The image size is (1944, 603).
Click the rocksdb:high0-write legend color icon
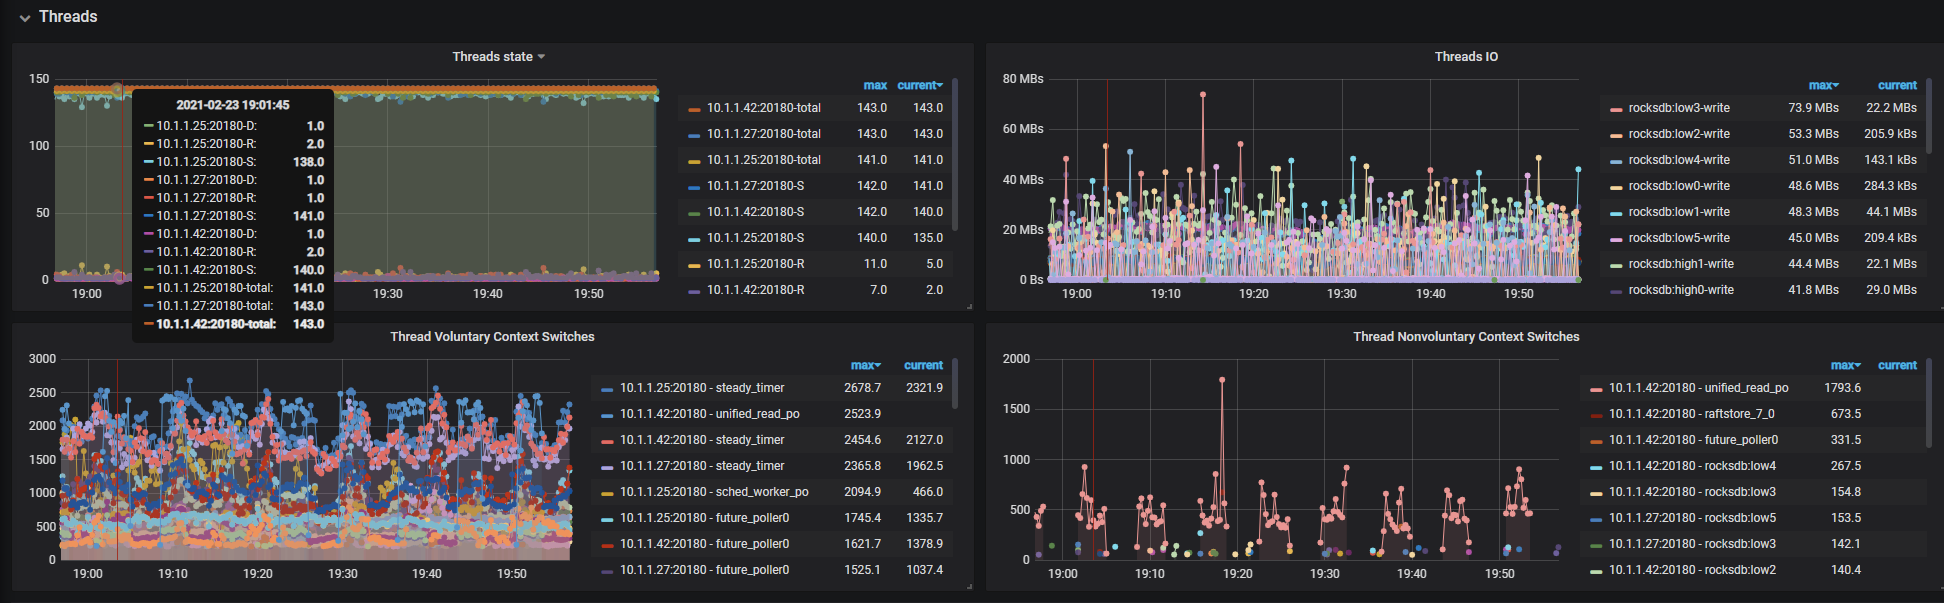coord(1616,290)
